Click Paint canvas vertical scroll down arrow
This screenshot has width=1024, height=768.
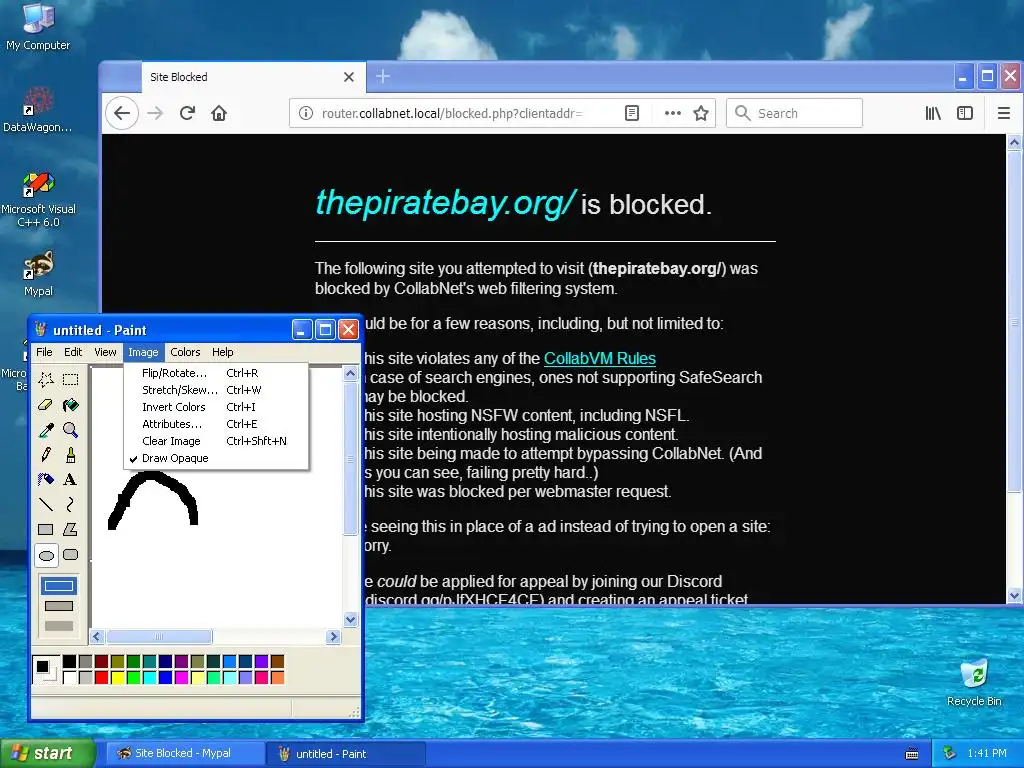(351, 620)
